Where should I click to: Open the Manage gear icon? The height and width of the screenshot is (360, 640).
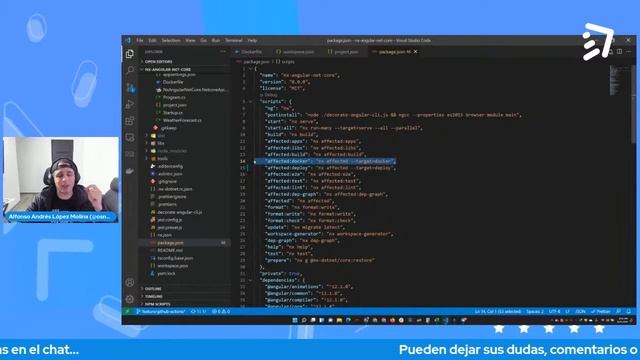coord(130,299)
